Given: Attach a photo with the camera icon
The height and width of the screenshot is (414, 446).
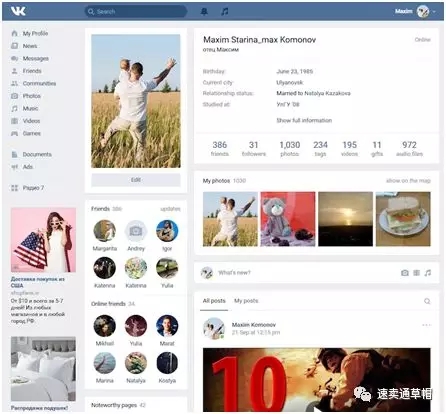Looking at the screenshot, I should pos(405,273).
